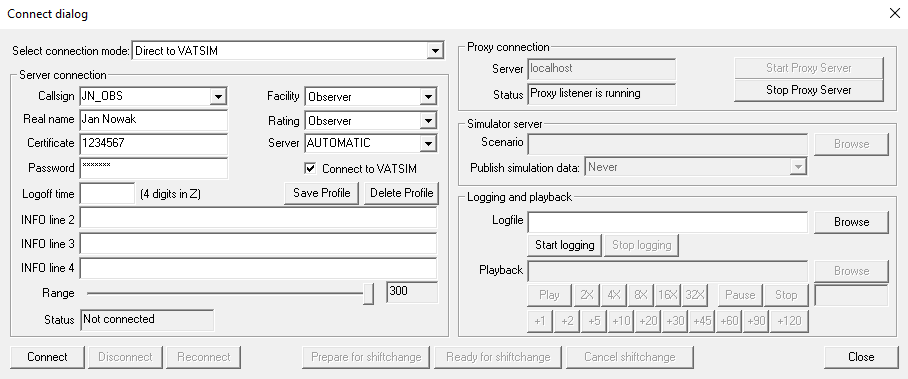Click INFO line 2 field
This screenshot has height=379, width=908.
[258, 218]
